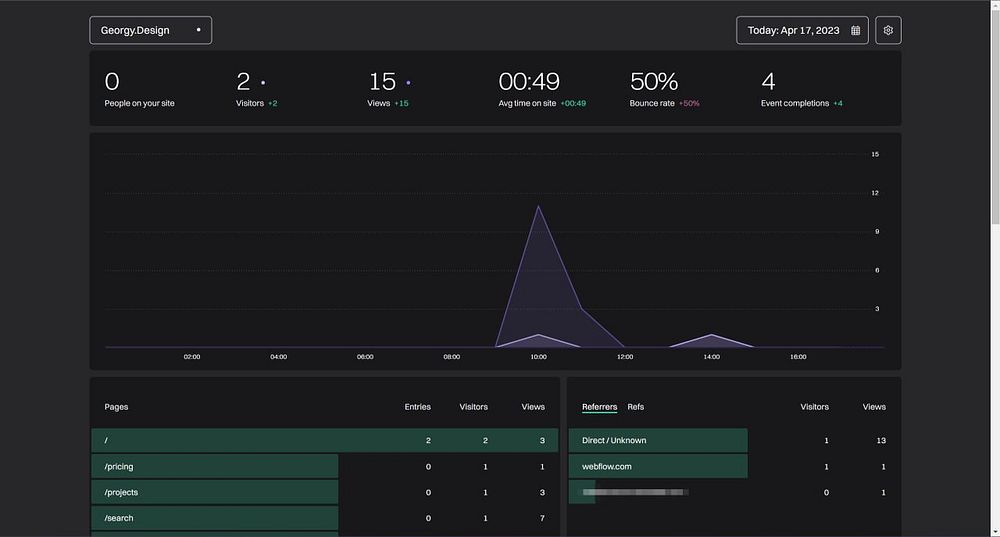Click the Visitors stat label
Screen dimensions: 1000x537
click(249, 103)
